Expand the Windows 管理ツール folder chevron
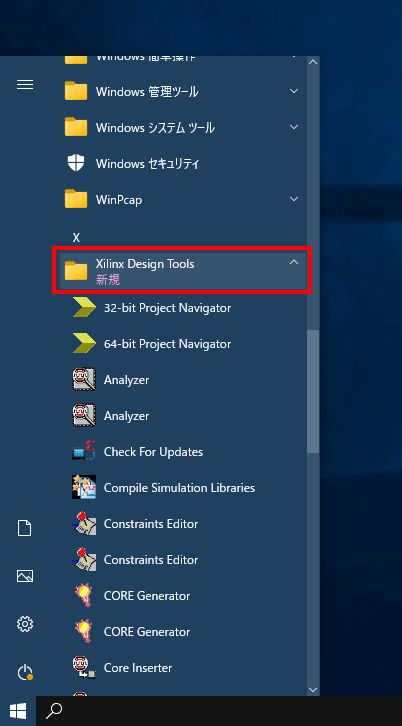 [294, 91]
